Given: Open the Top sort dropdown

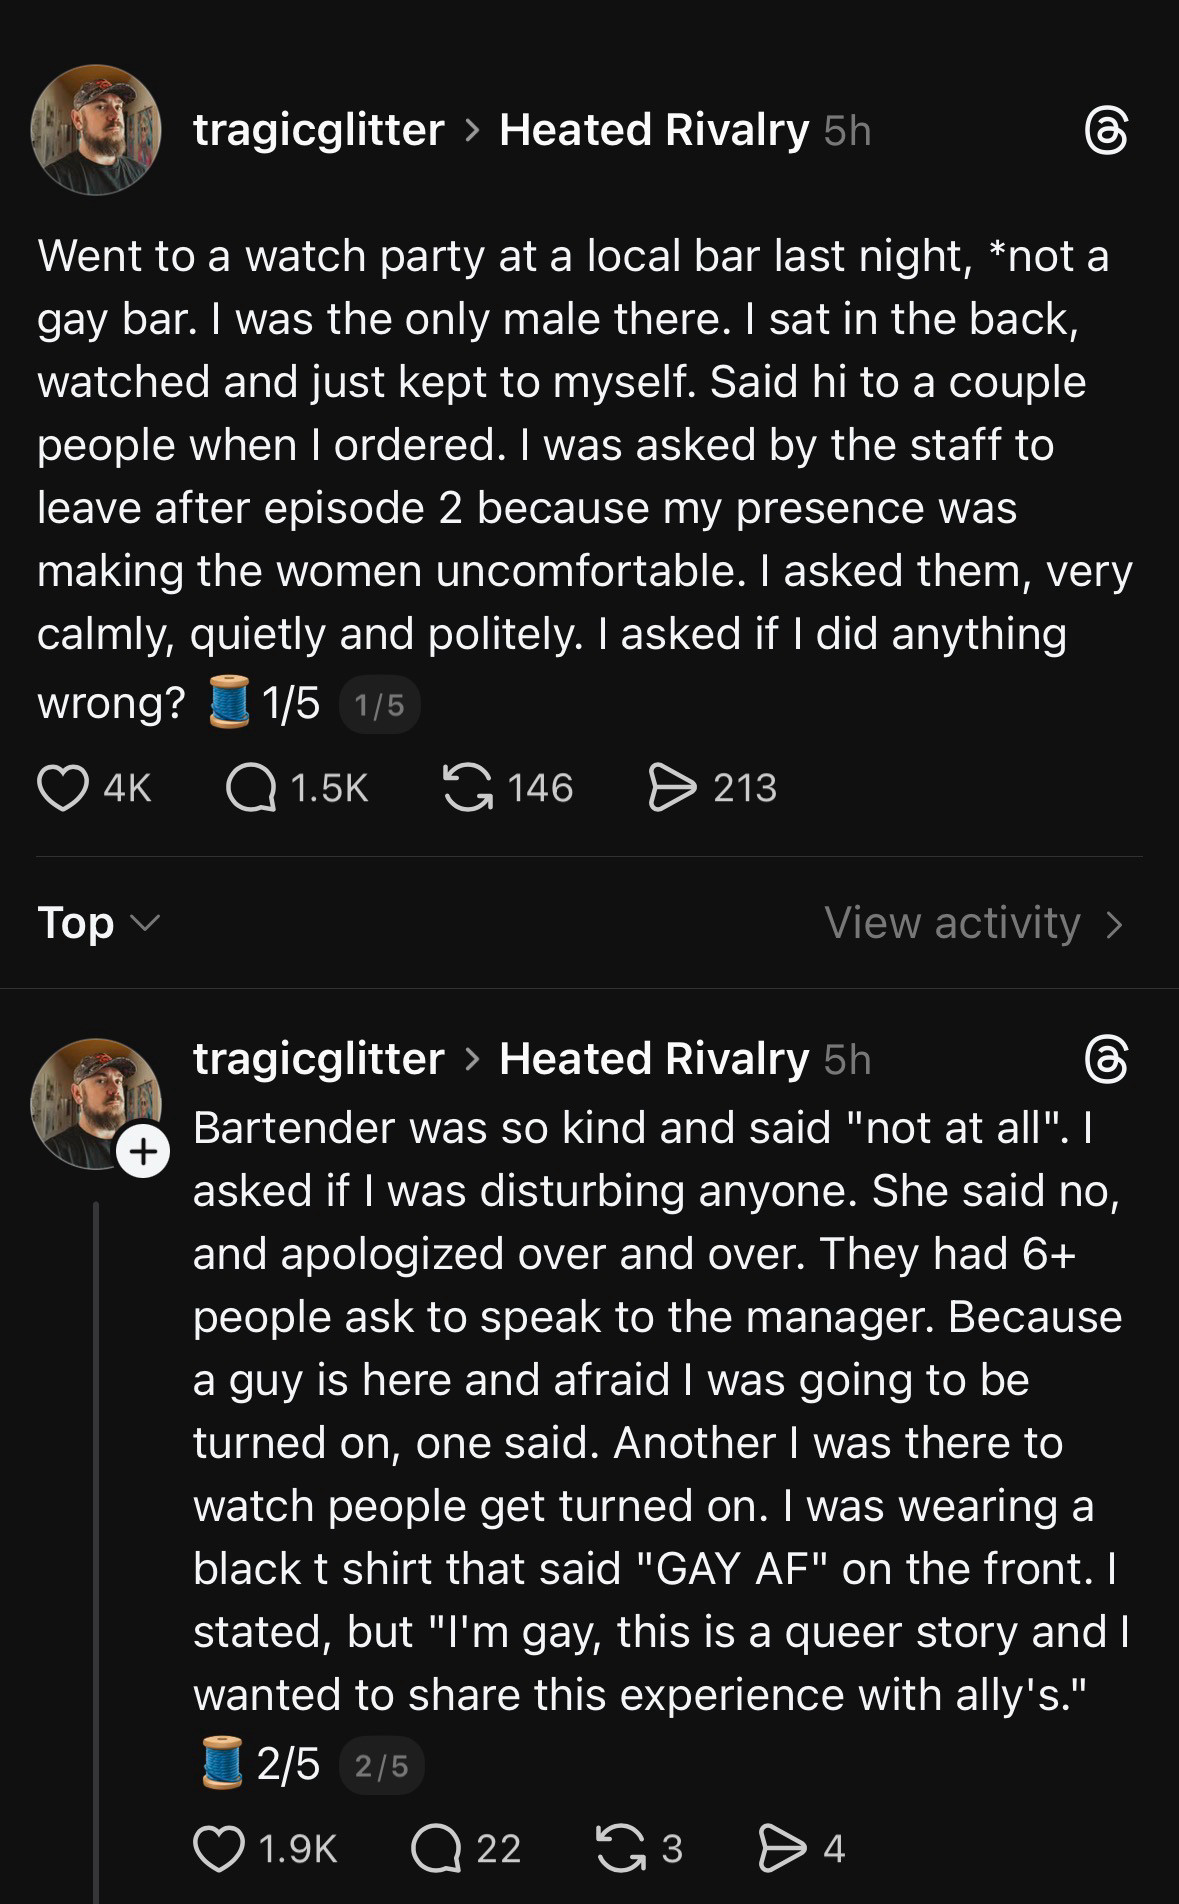Looking at the screenshot, I should pos(98,923).
